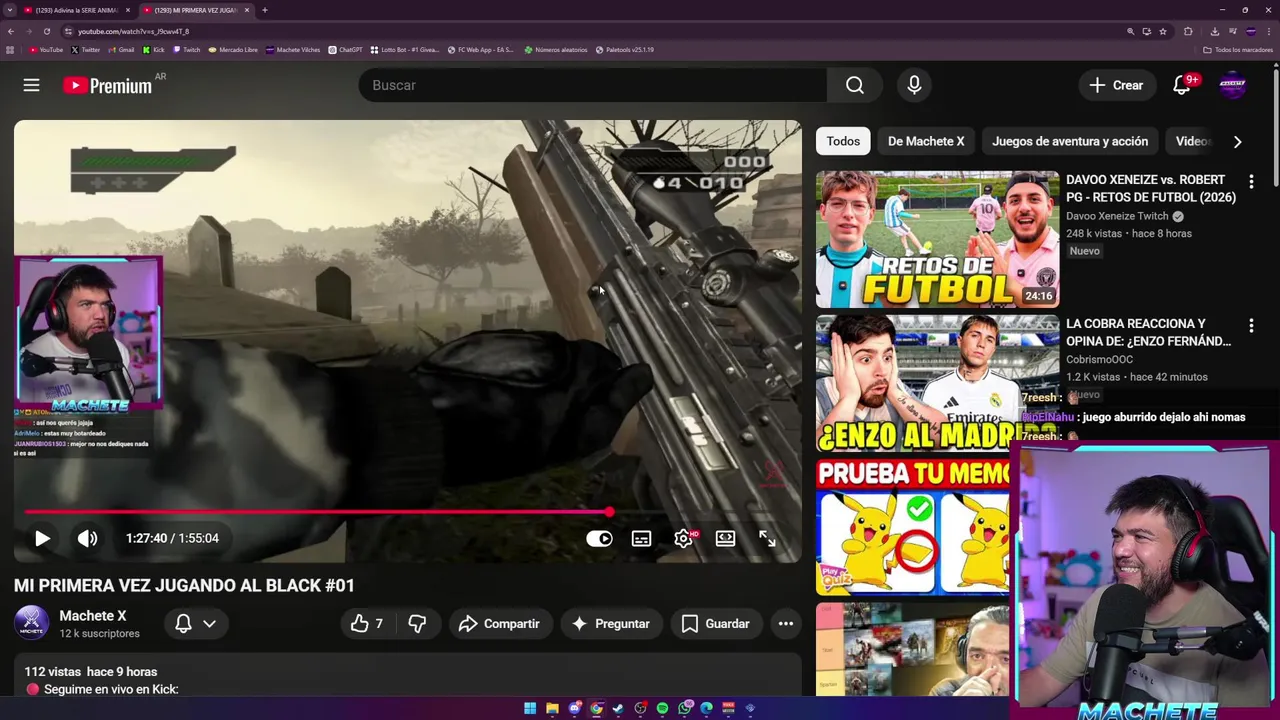
Task: Open the Windows Start menu
Action: tap(530, 708)
